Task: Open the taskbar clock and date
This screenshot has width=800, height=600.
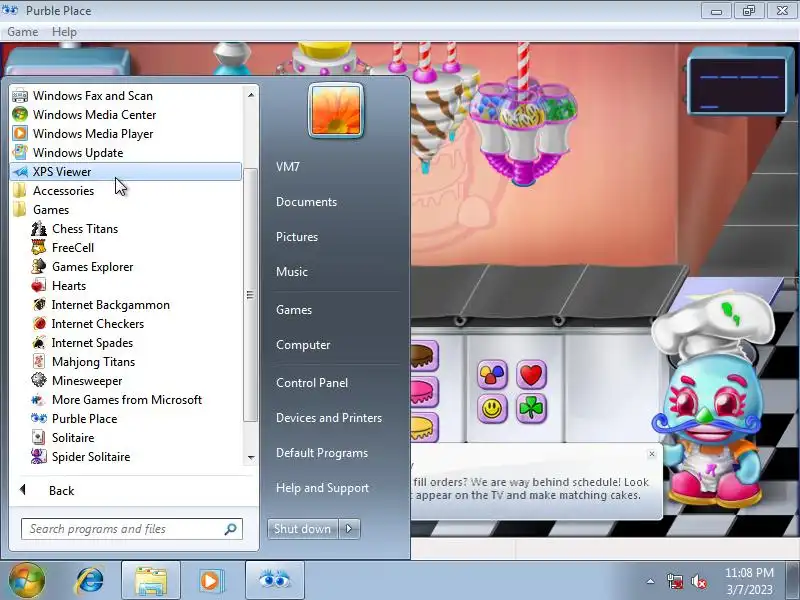Action: pos(749,581)
